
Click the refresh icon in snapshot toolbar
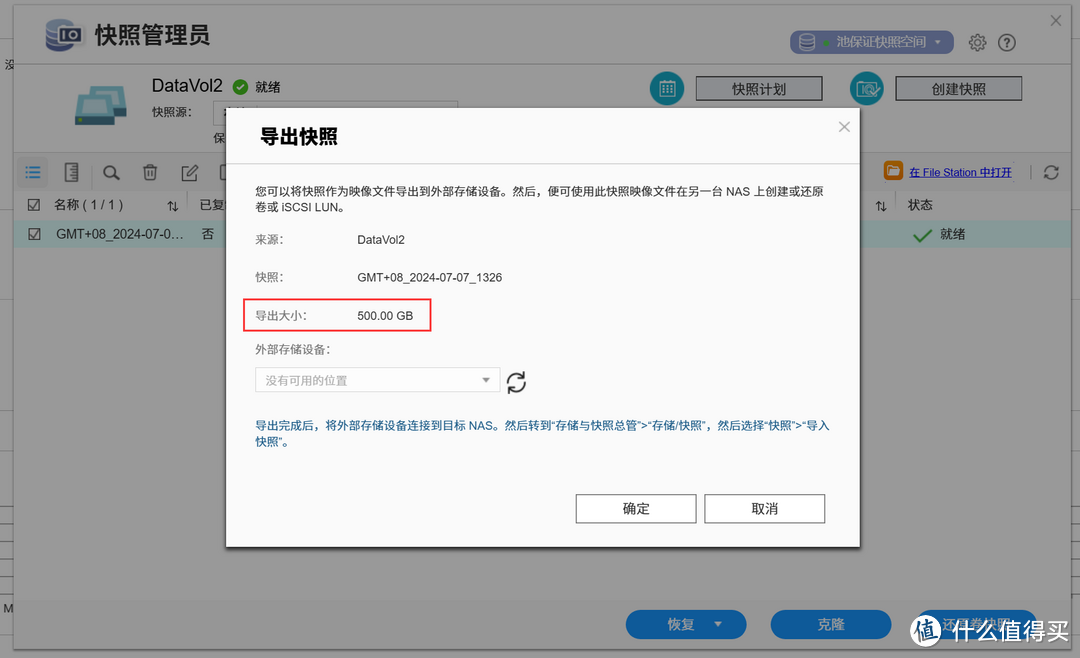1050,172
